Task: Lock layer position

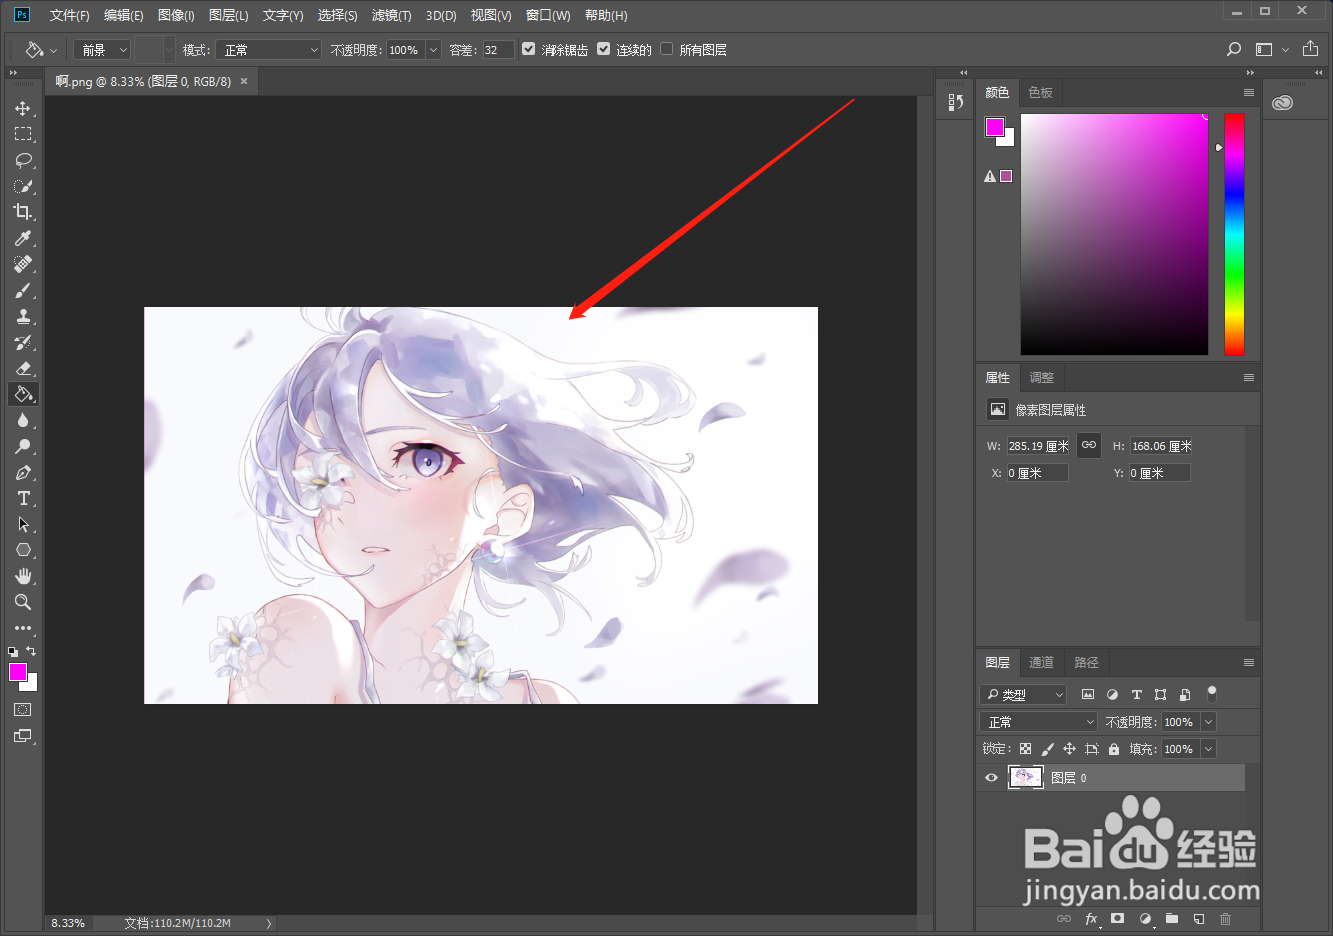Action: (1069, 749)
